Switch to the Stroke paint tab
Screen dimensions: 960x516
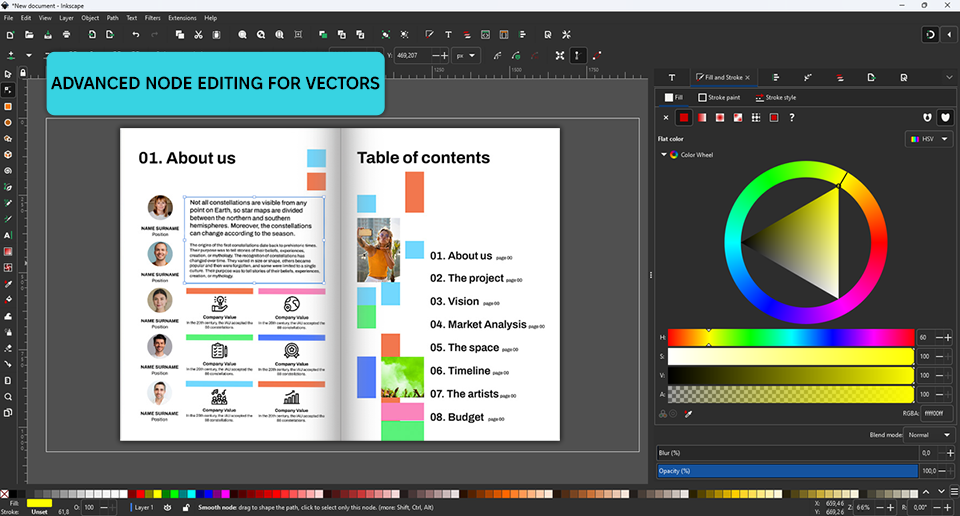[x=719, y=97]
